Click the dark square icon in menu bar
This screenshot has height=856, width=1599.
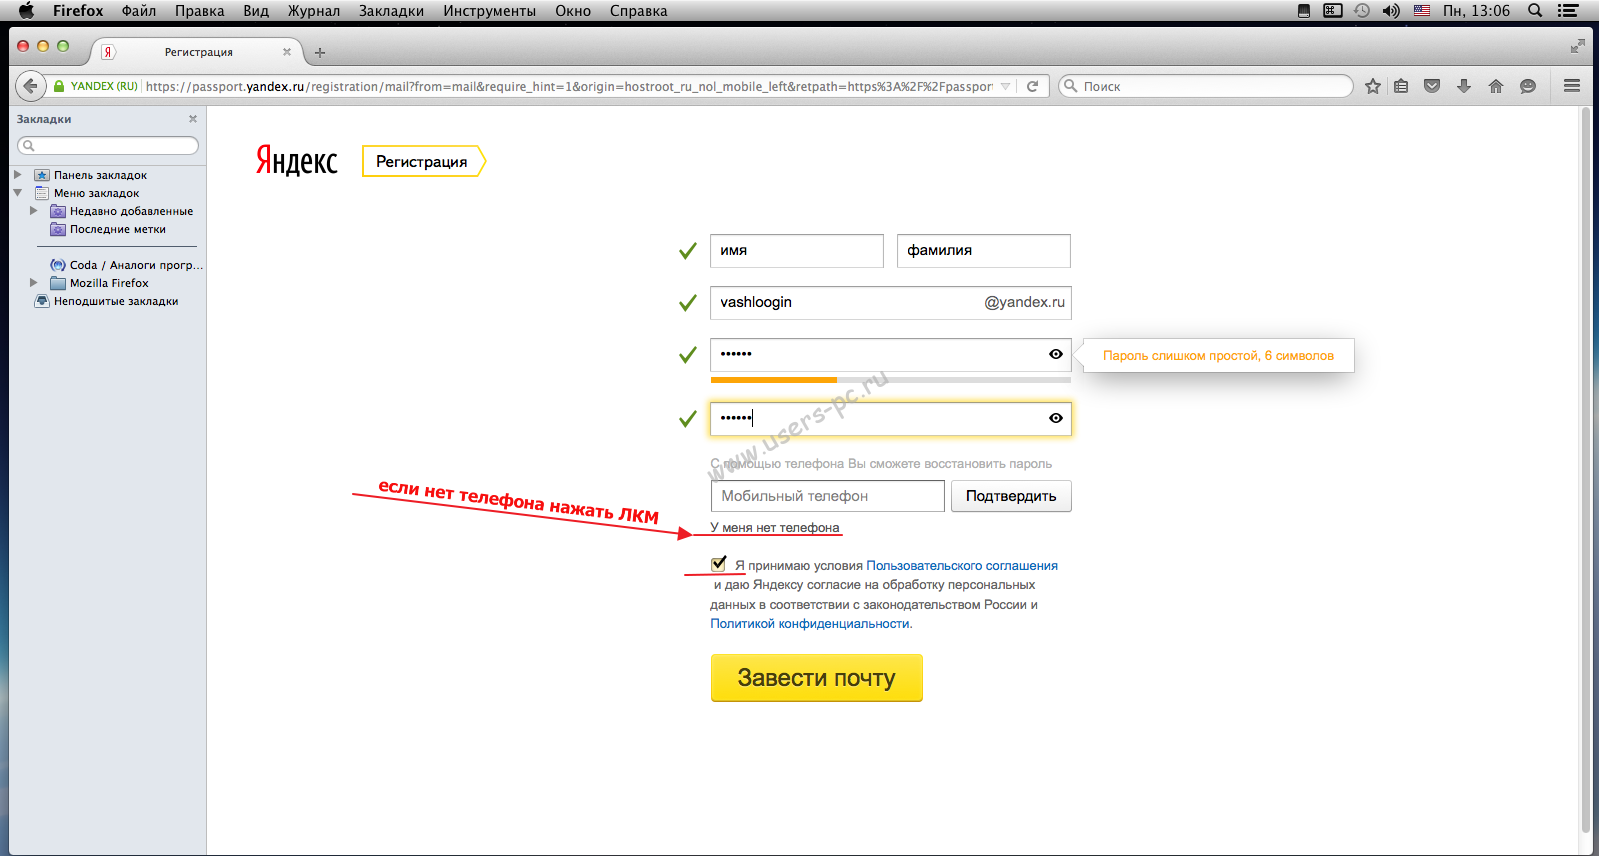click(x=1304, y=11)
